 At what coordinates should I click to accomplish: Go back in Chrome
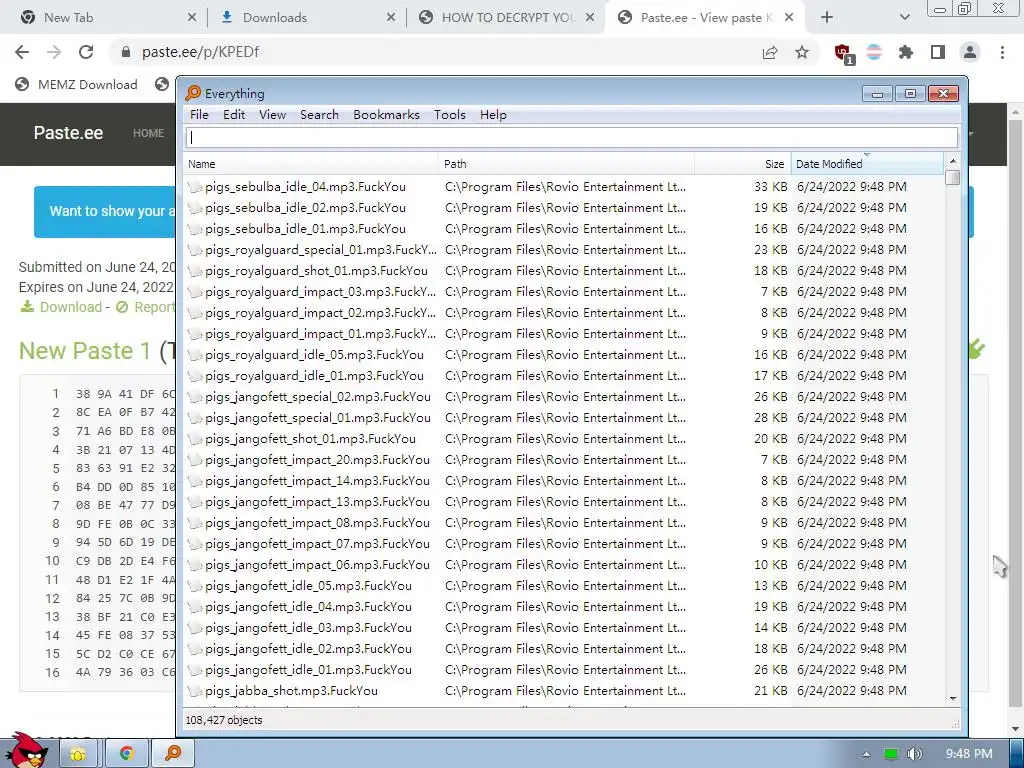point(22,52)
